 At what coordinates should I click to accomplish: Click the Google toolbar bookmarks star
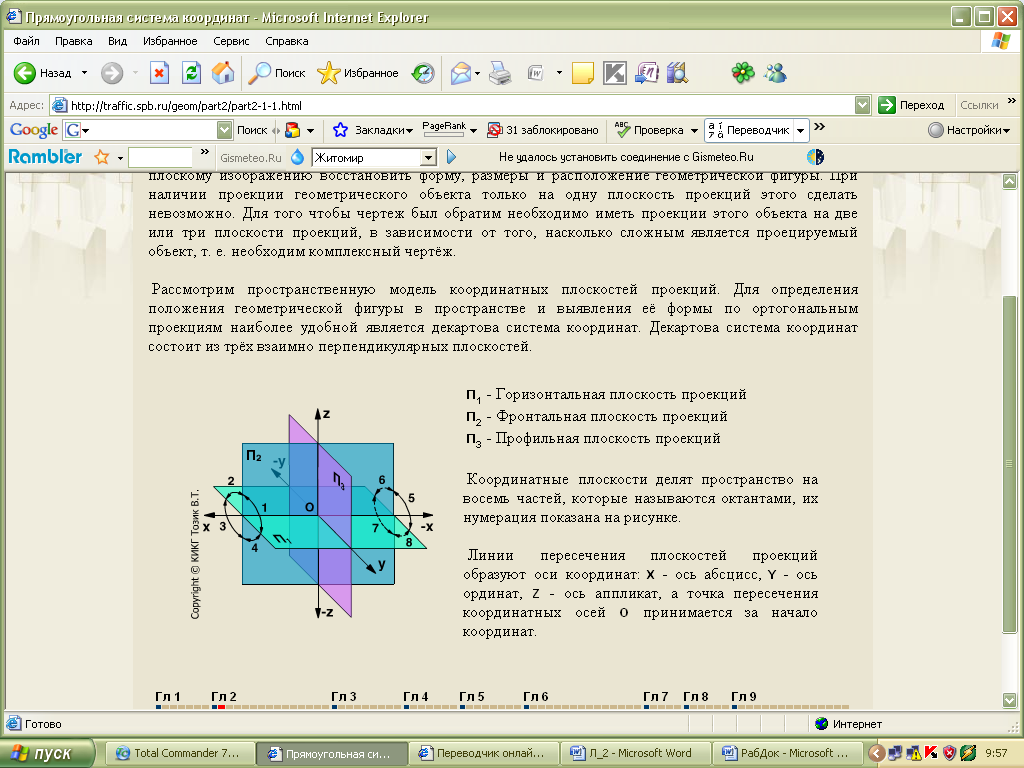pos(340,130)
